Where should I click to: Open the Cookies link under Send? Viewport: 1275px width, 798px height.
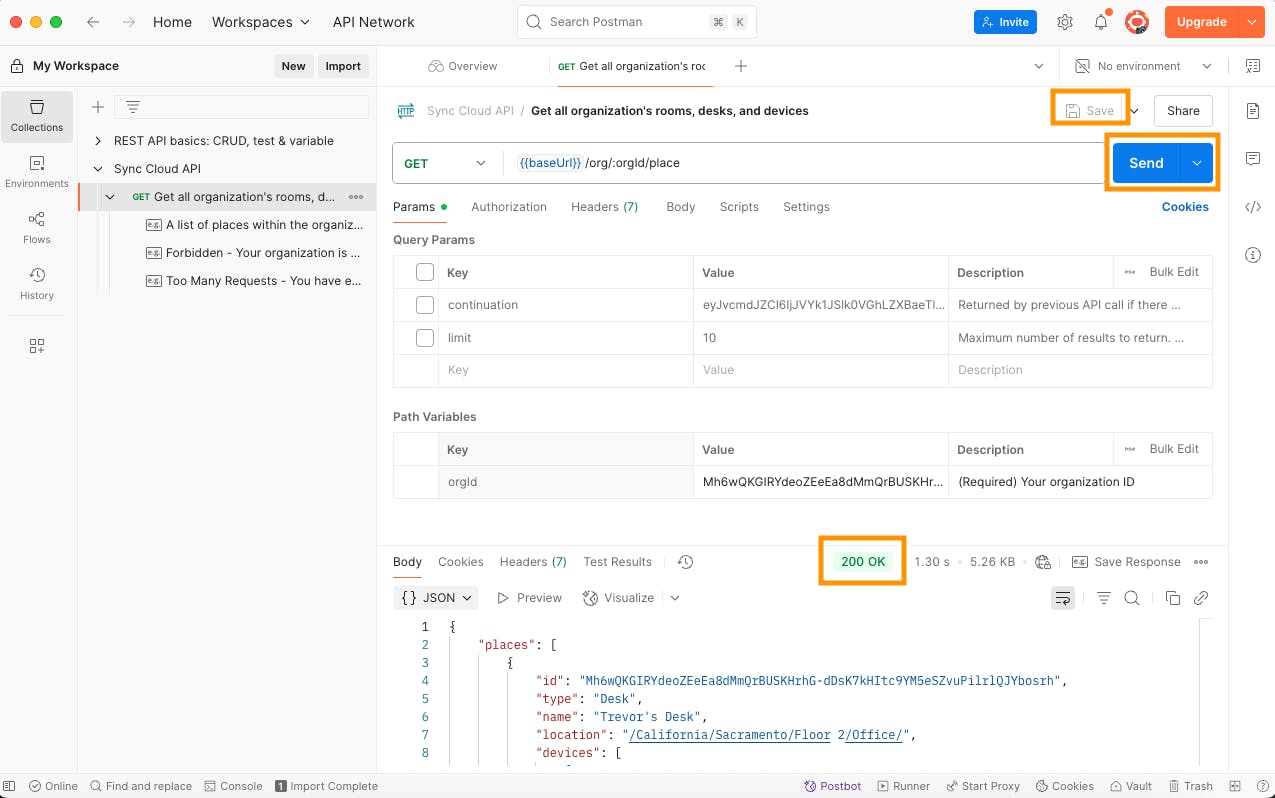pos(1185,207)
